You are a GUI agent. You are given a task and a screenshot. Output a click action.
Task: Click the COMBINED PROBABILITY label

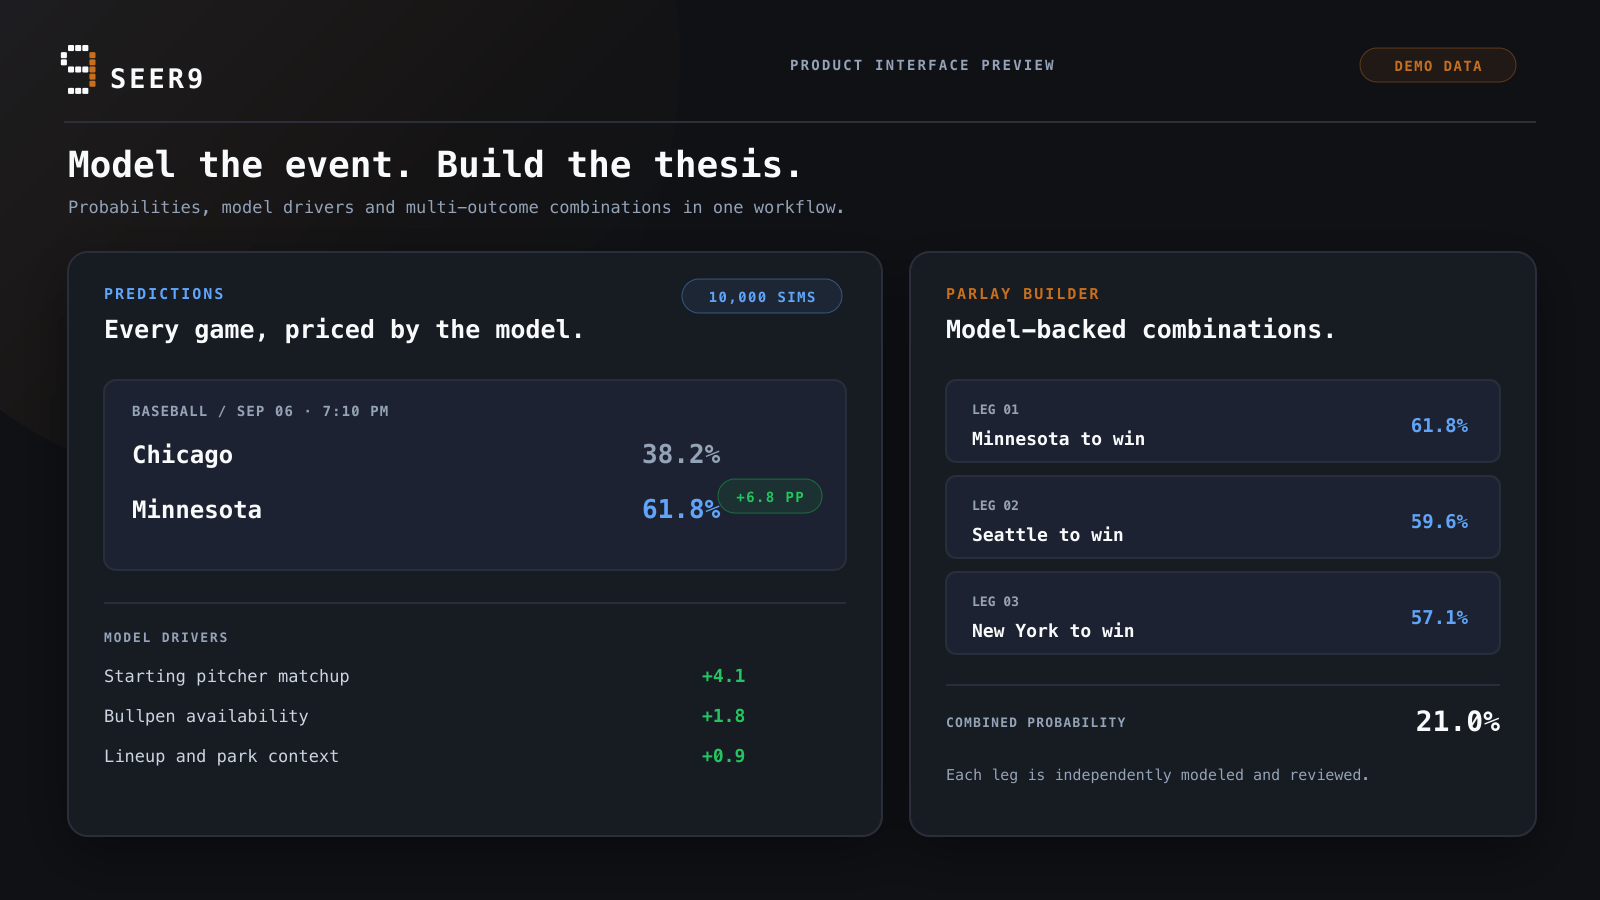point(1036,723)
